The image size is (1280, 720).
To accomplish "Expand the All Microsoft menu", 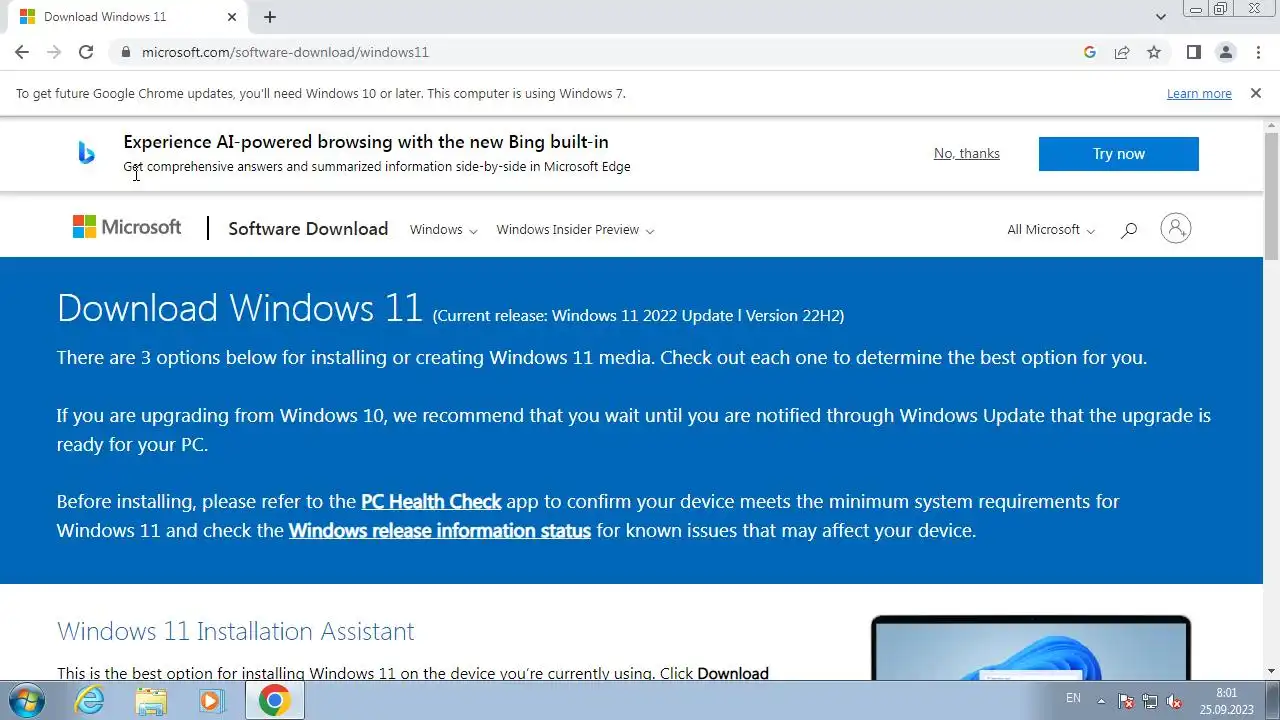I will coord(1051,230).
